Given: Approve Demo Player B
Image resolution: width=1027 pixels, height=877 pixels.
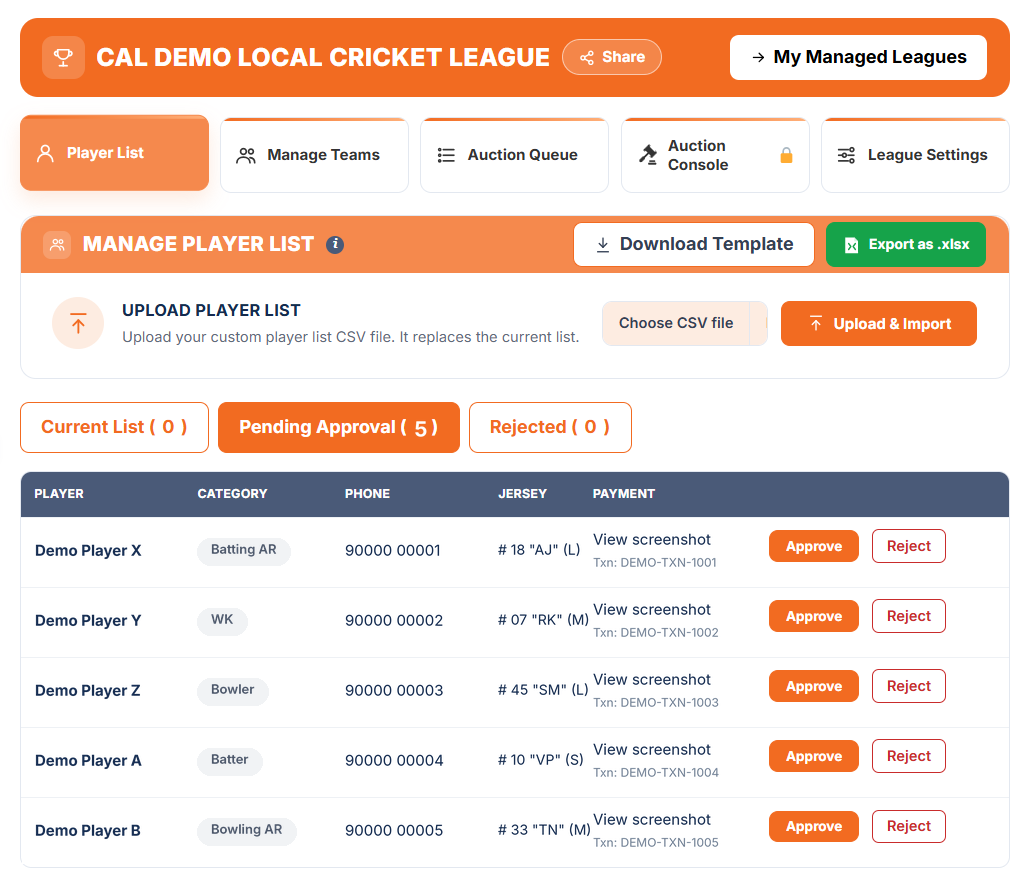Looking at the screenshot, I should [813, 827].
